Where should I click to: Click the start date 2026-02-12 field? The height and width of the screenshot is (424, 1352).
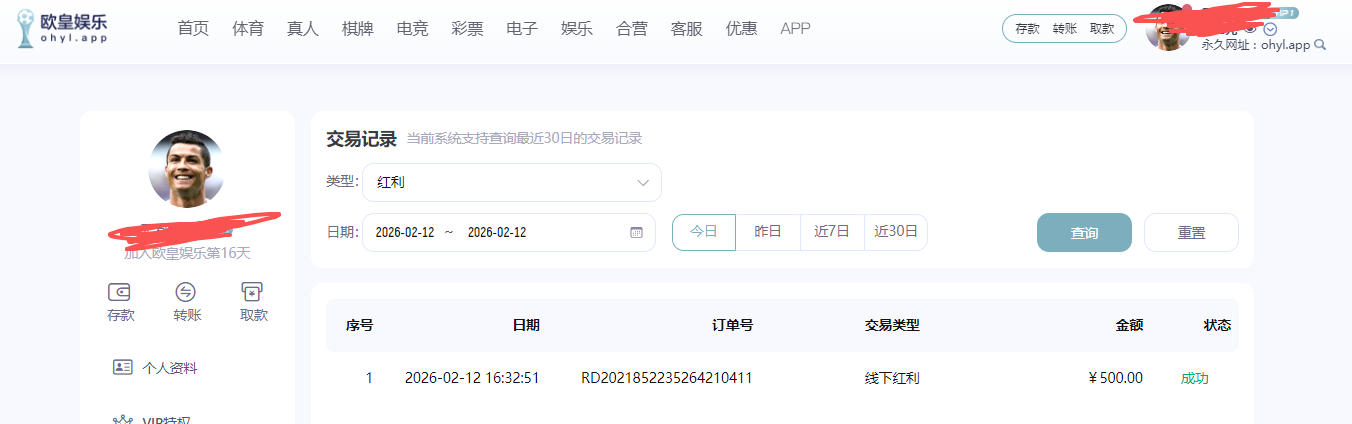[x=405, y=232]
